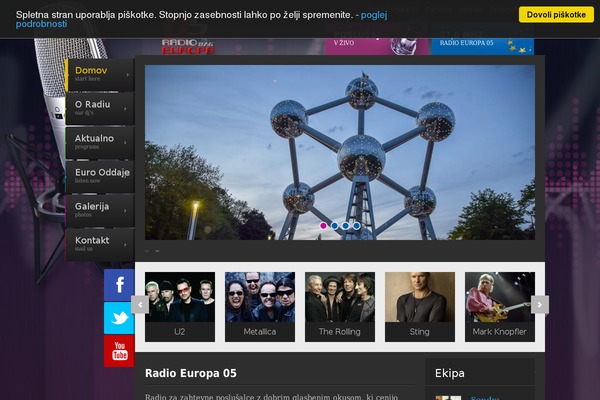Viewport: 600px width, 400px height.
Task: Click the Ekipa sidebar heading
Action: point(450,373)
